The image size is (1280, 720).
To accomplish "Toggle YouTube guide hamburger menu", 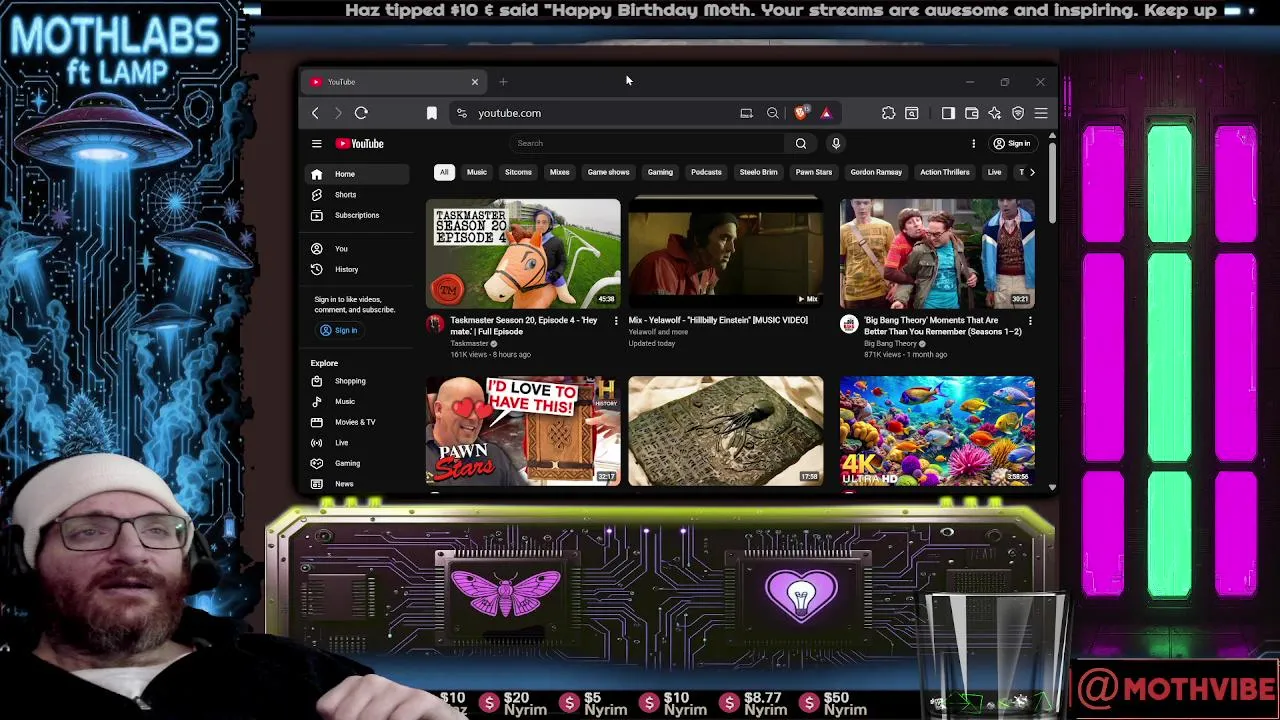I will [316, 143].
